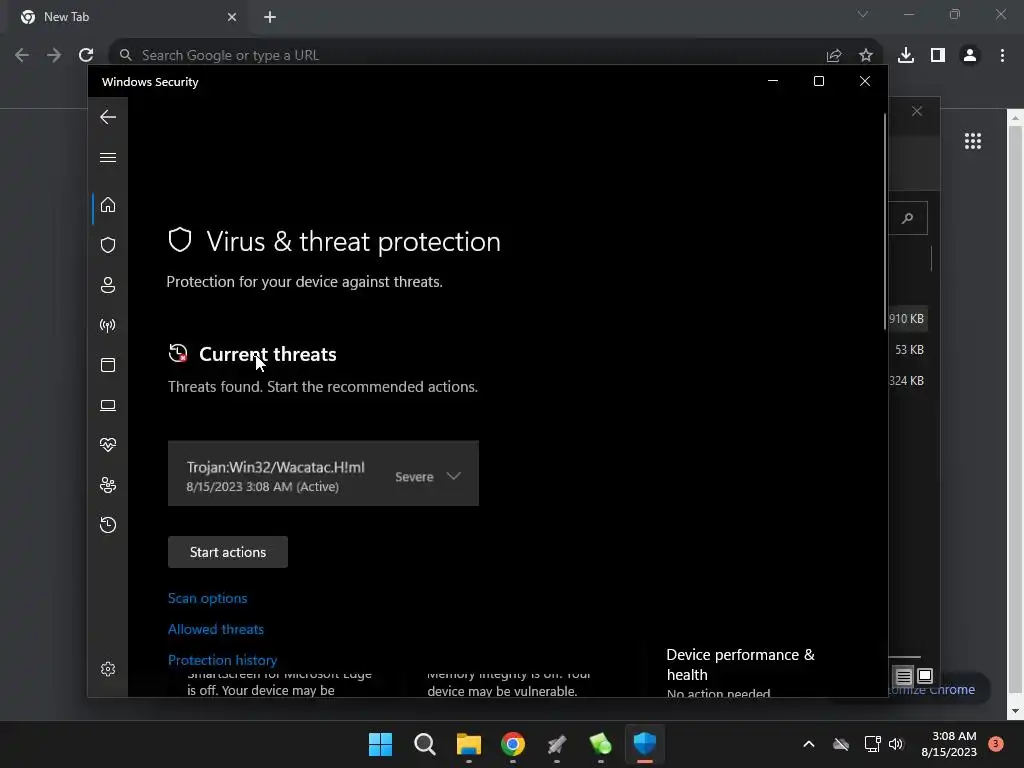Open App & browser control icon
The width and height of the screenshot is (1024, 768).
[108, 365]
